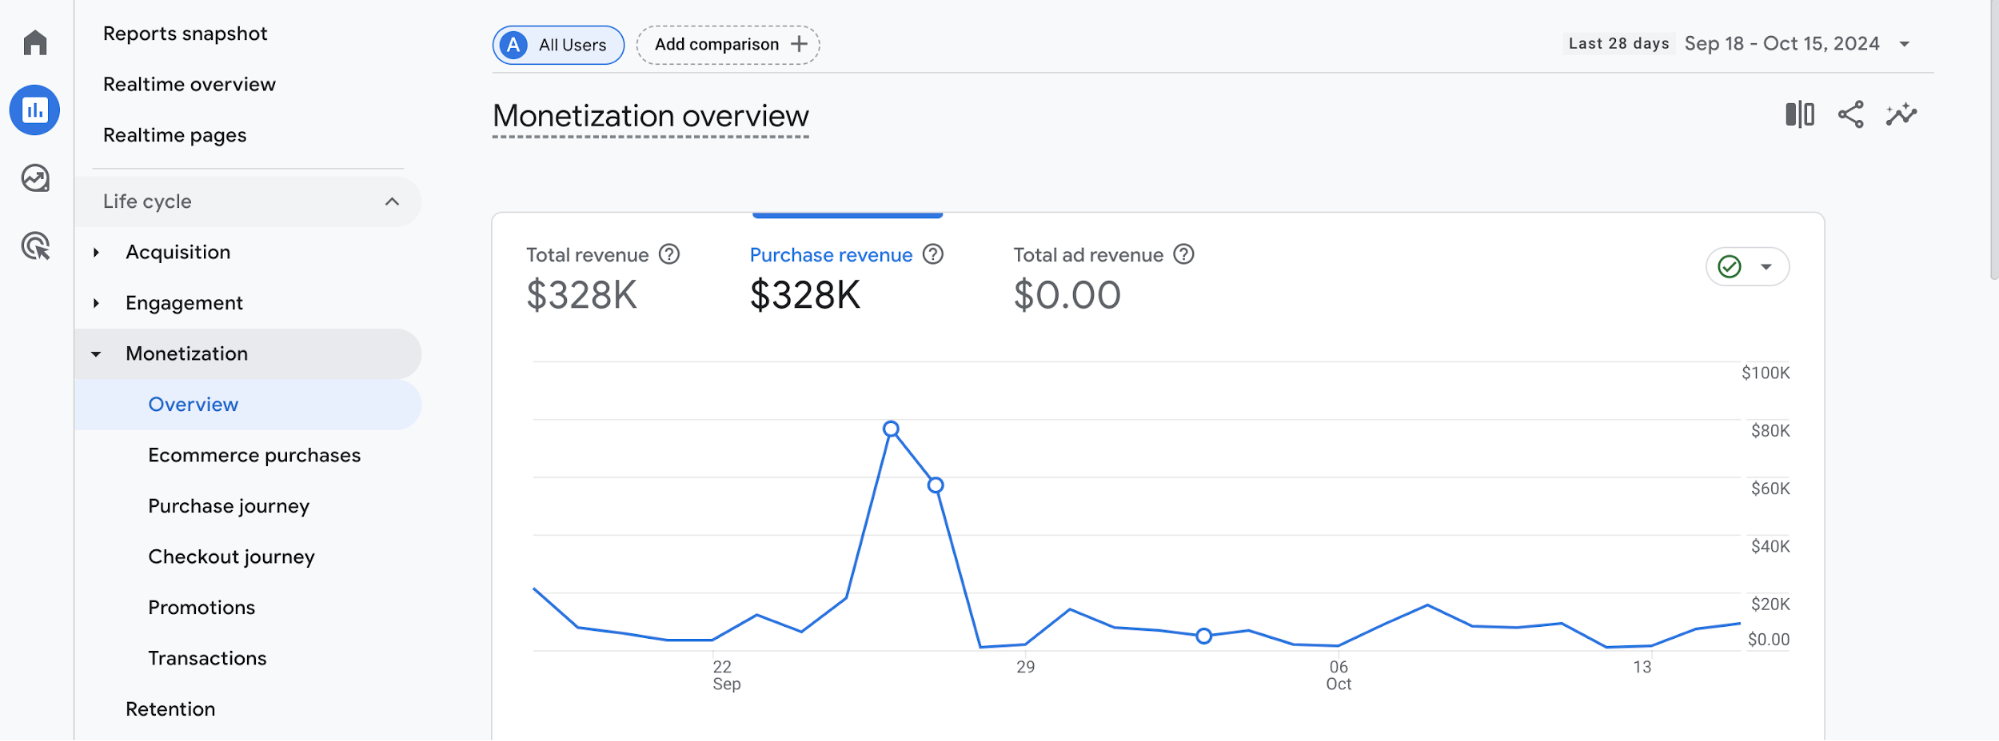
Task: Open the Home icon in left rail
Action: click(35, 42)
